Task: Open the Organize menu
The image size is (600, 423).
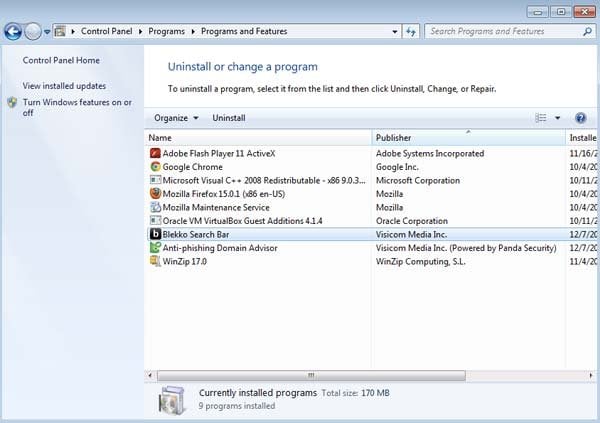Action: coord(176,118)
